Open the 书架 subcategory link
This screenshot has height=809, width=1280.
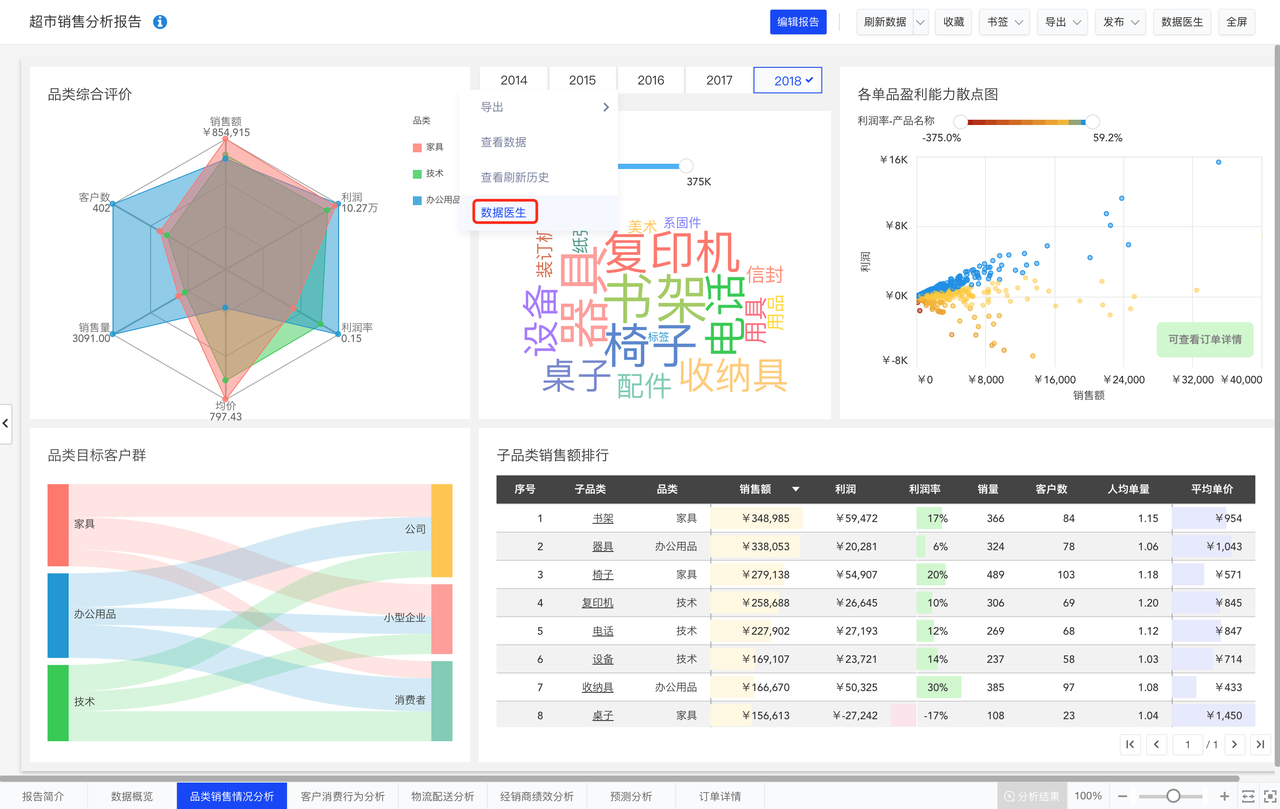[603, 518]
